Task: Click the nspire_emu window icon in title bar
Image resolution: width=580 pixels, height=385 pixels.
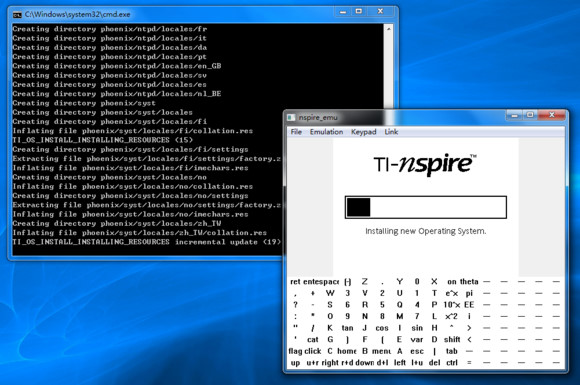Action: 291,118
